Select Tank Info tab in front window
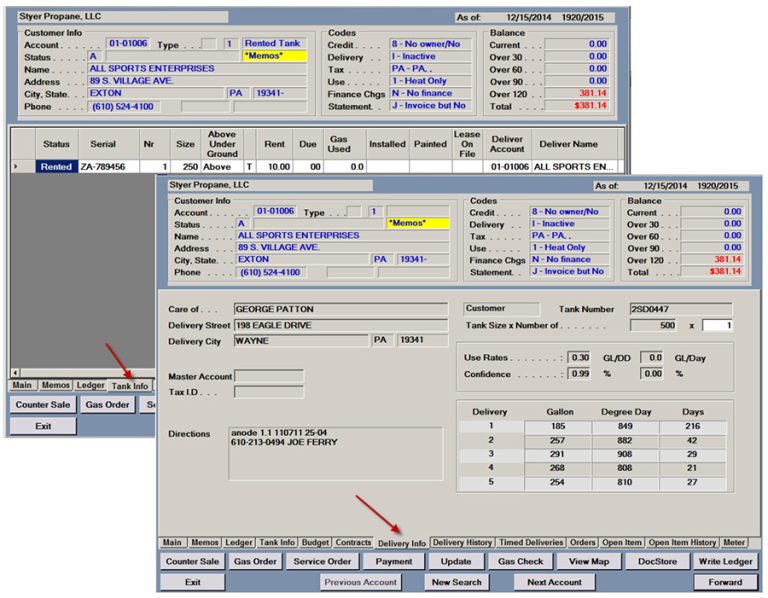Image resolution: width=768 pixels, height=598 pixels. coord(277,543)
